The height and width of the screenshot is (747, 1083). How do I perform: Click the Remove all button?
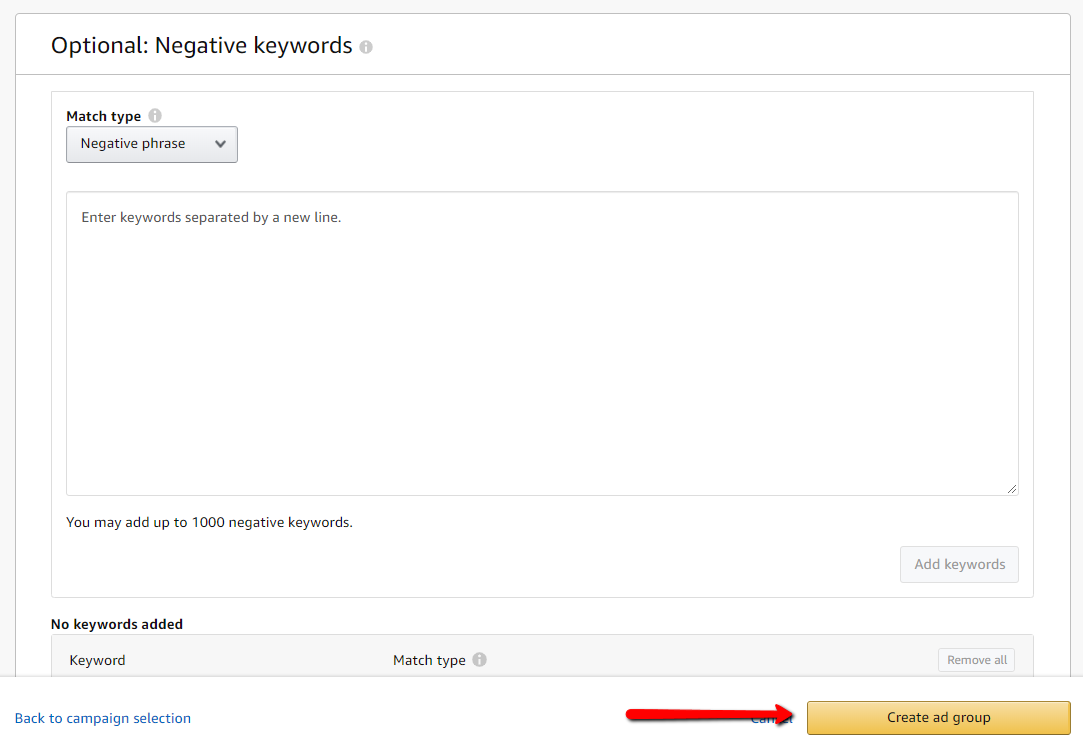(976, 660)
